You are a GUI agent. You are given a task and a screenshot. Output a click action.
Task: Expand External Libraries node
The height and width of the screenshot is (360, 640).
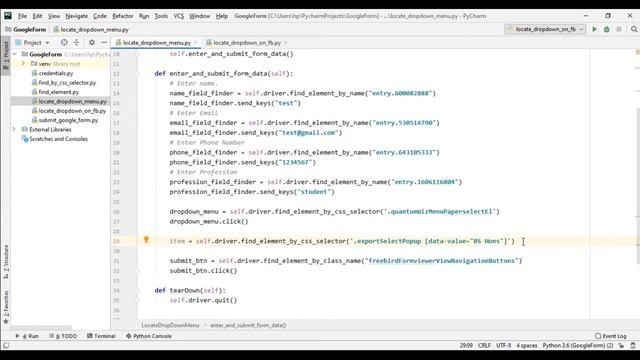14,129
